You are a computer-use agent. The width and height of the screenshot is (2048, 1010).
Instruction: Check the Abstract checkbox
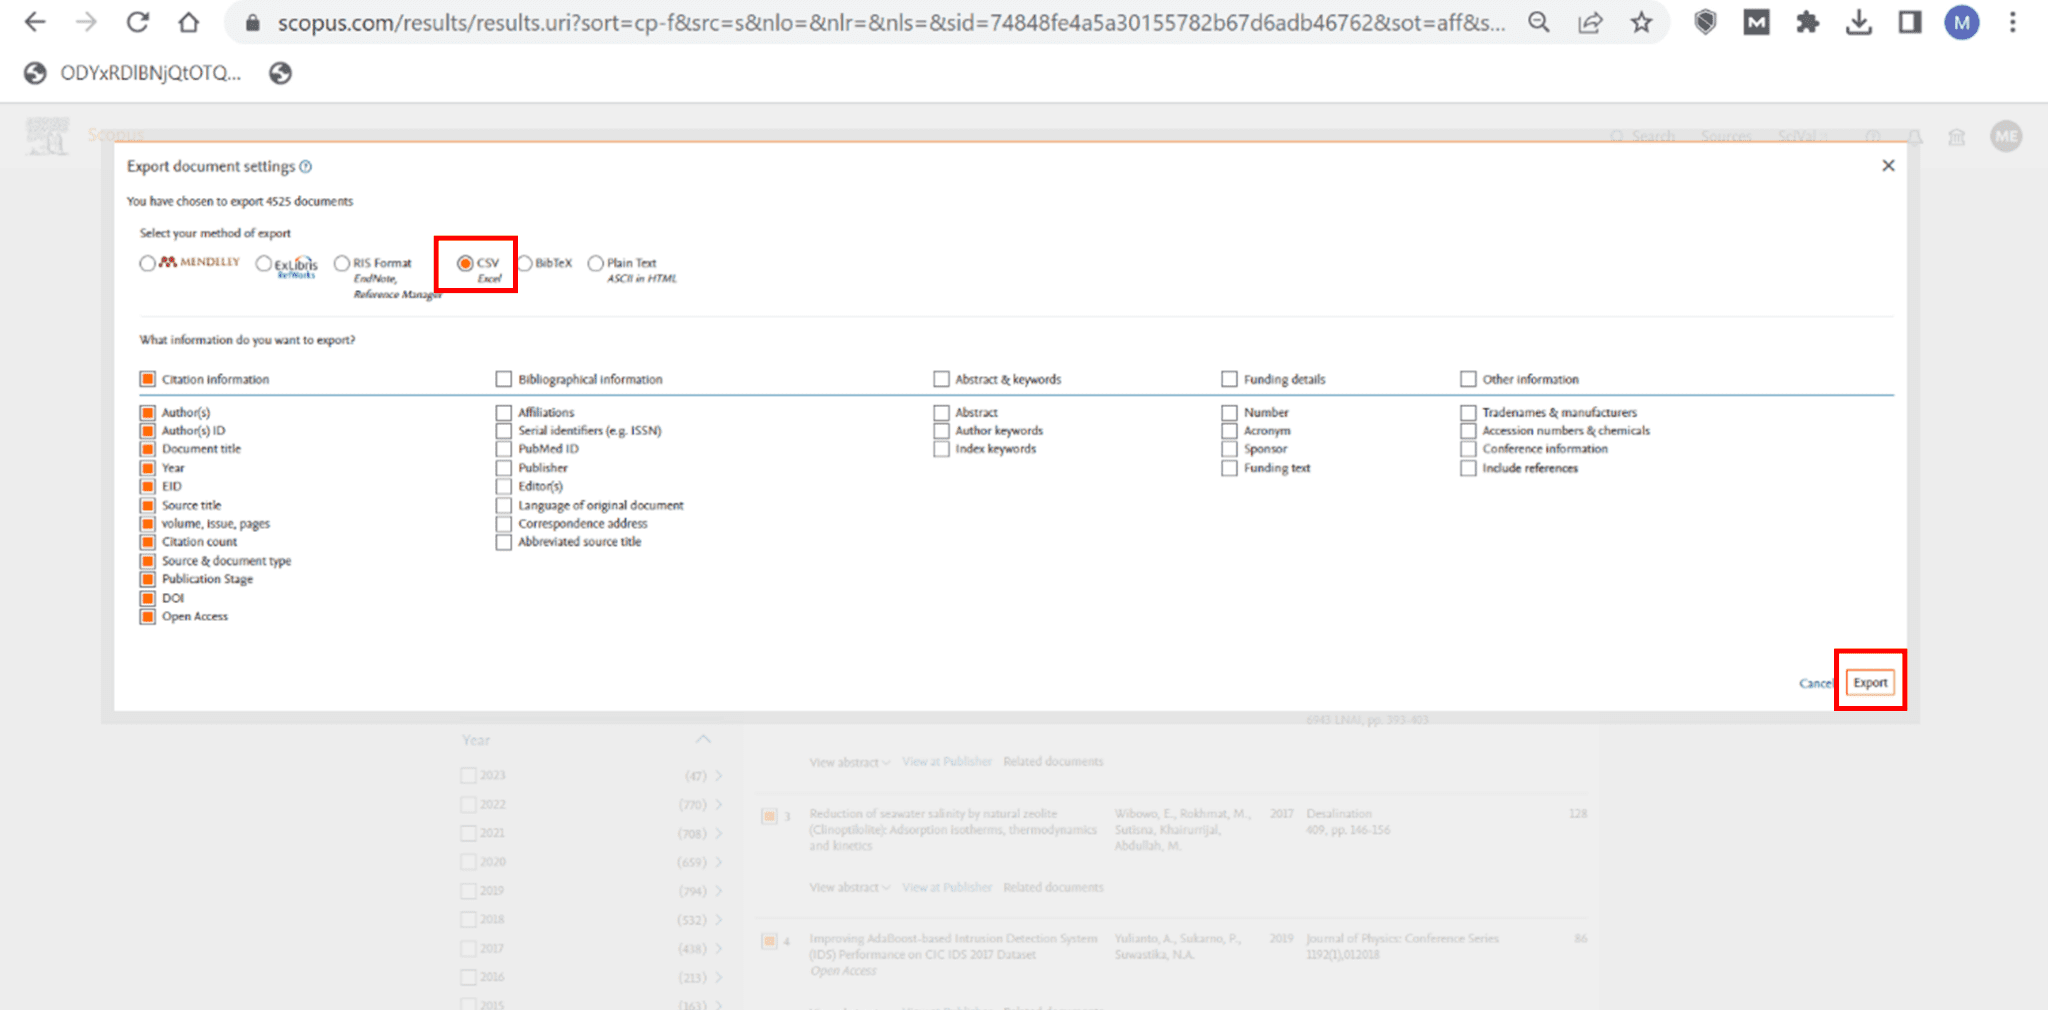(941, 412)
